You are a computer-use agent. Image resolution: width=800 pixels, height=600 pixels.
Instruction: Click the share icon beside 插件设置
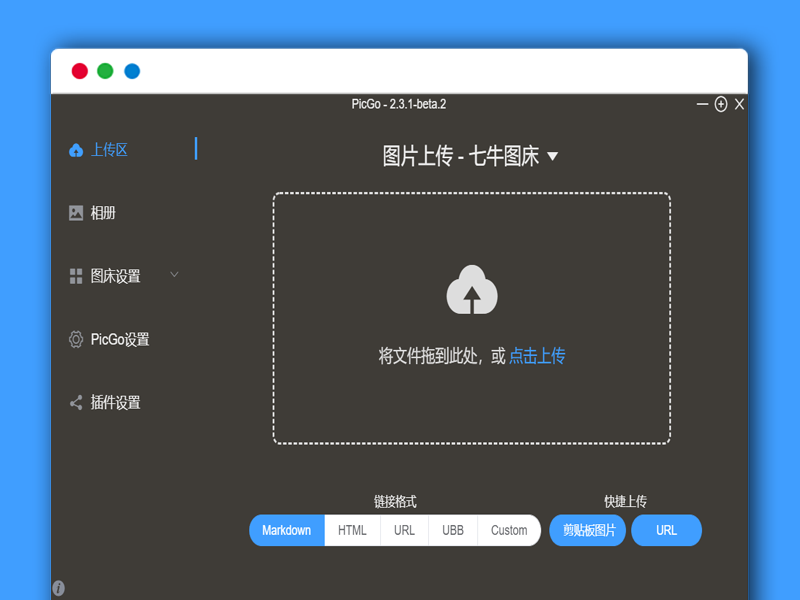[x=76, y=403]
